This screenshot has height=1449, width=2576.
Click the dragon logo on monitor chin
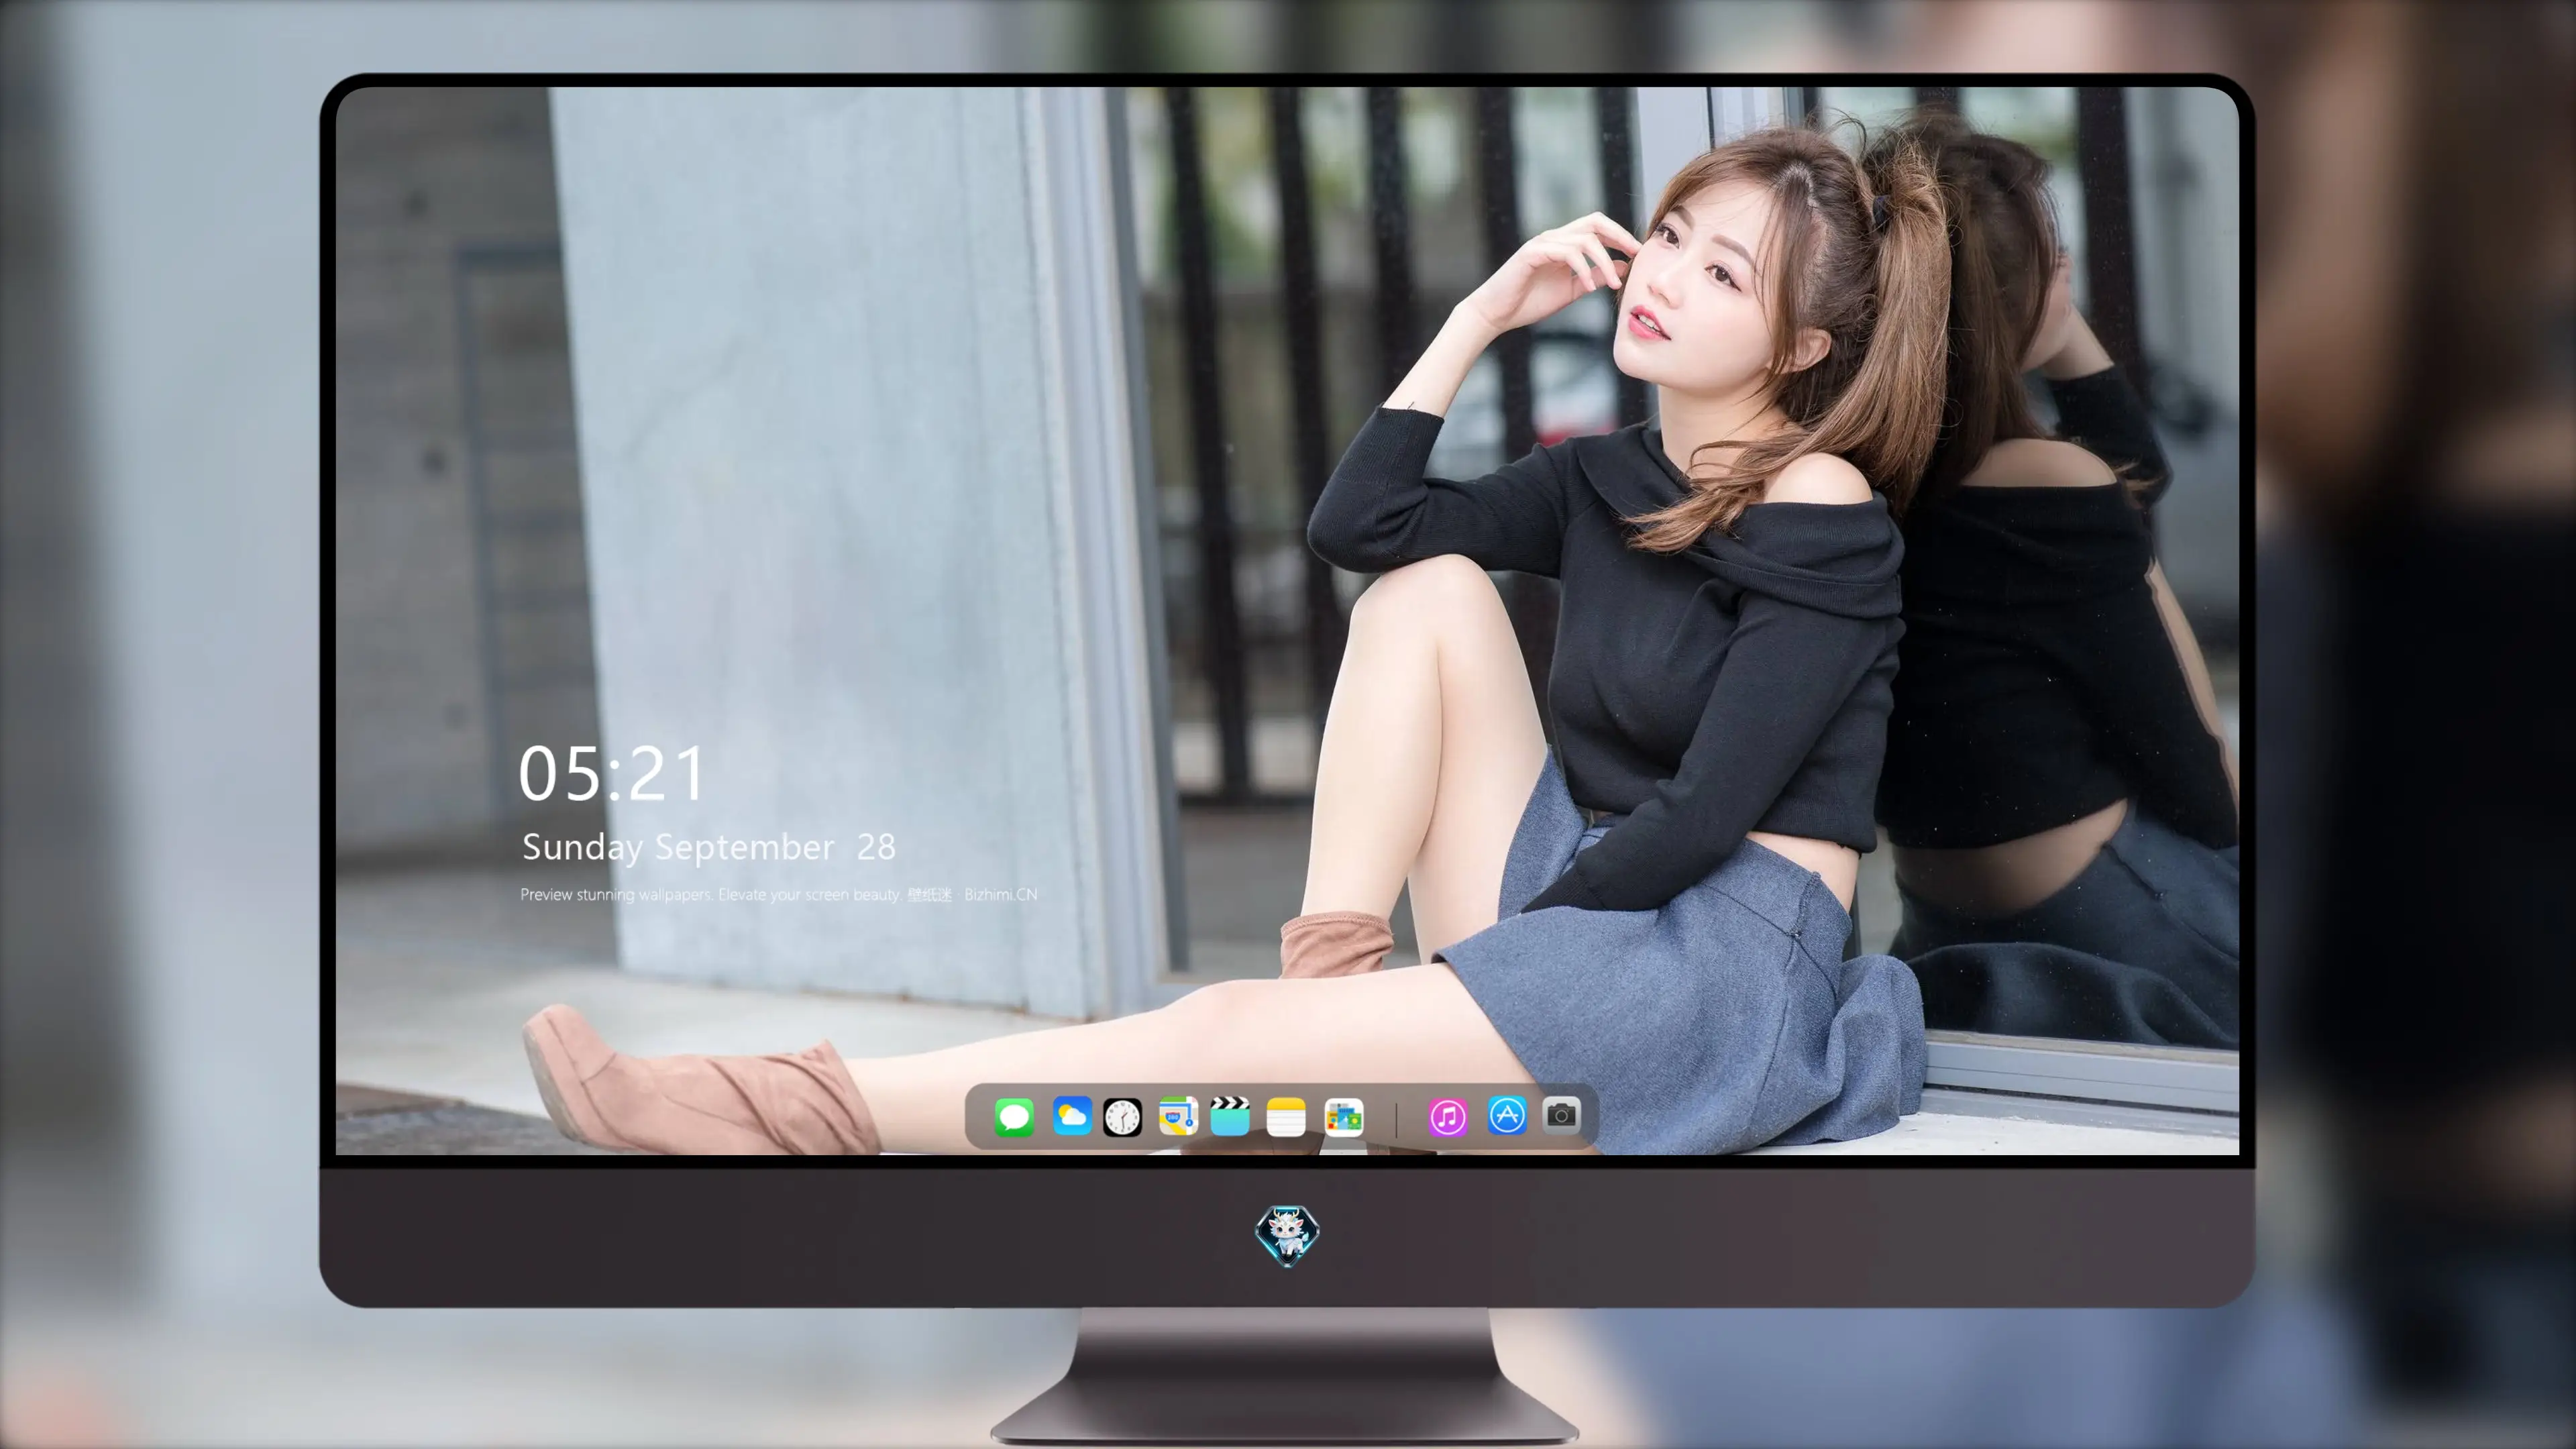(1287, 1236)
